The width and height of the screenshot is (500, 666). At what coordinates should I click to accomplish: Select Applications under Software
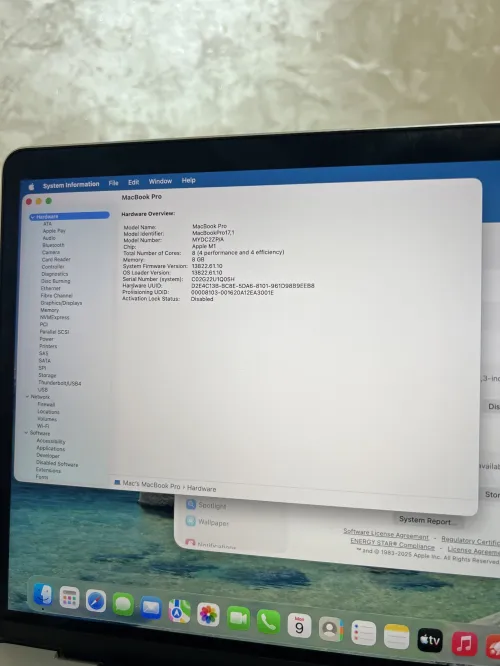pos(50,449)
